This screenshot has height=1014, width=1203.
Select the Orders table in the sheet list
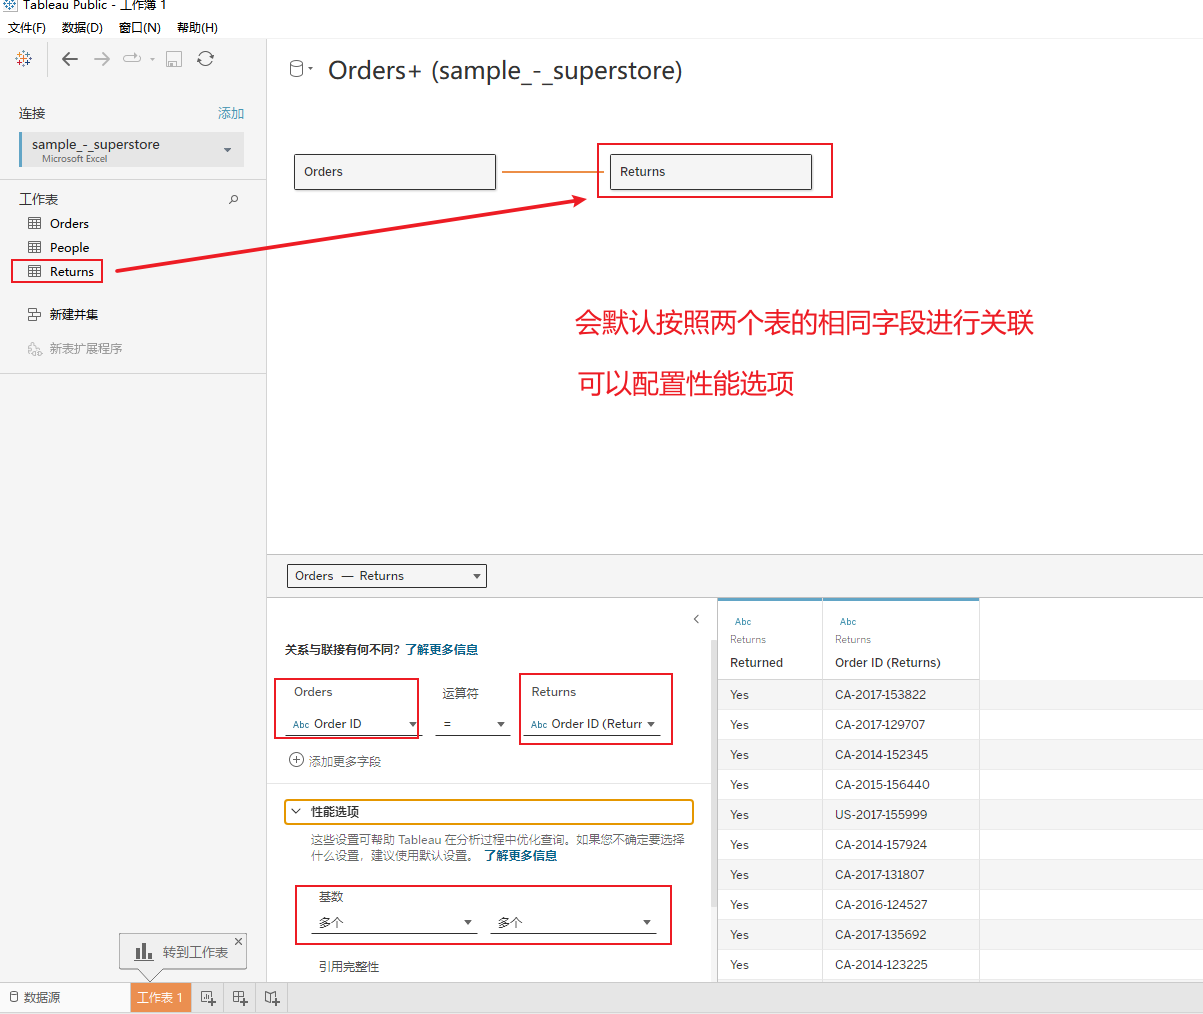click(x=69, y=223)
